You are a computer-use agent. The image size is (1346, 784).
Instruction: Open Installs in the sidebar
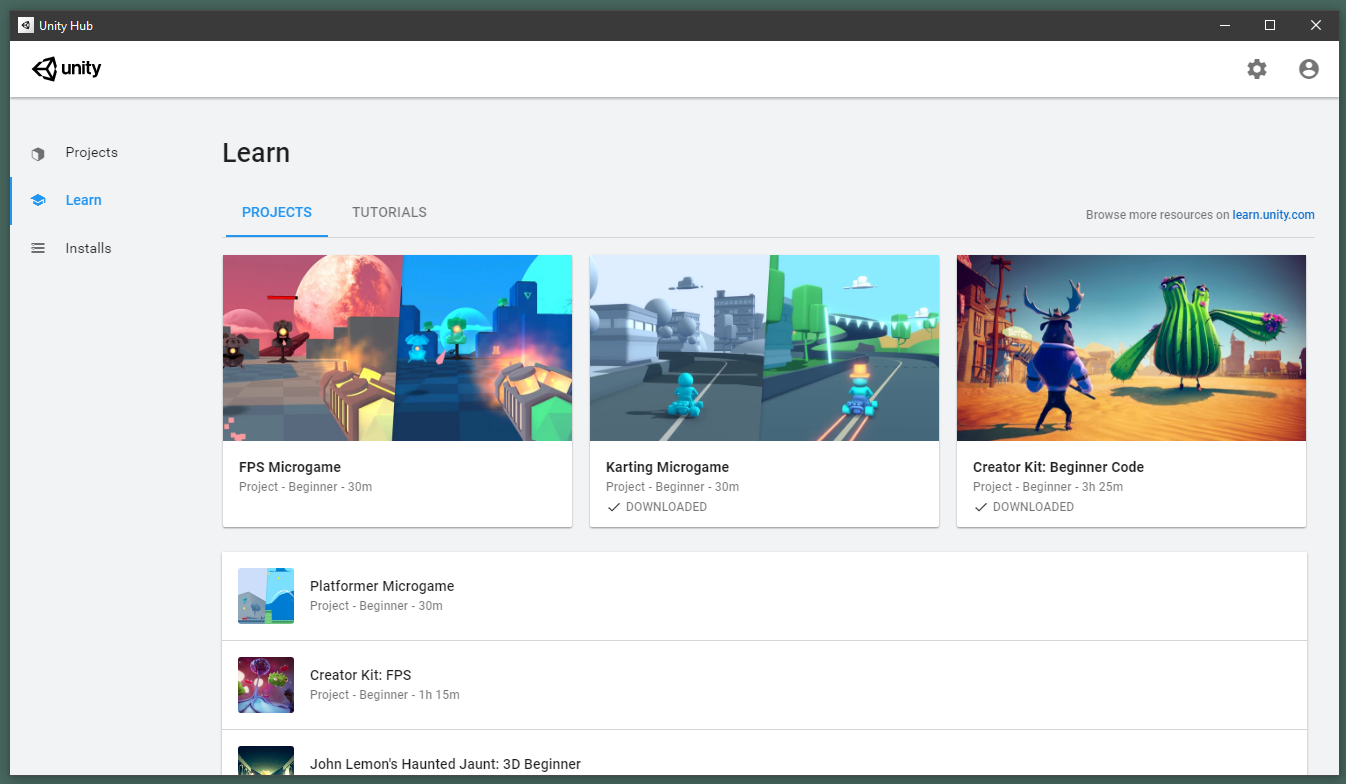point(89,248)
